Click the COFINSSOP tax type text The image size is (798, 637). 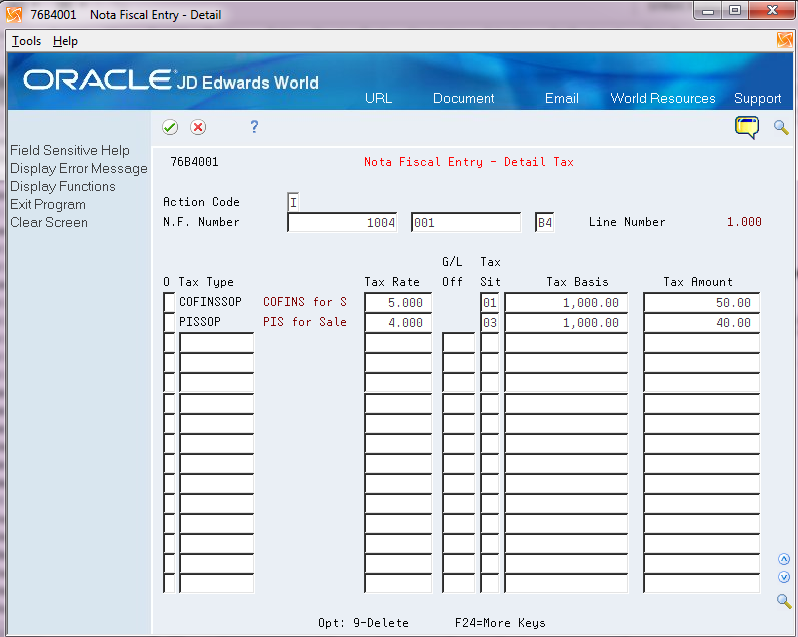pyautogui.click(x=210, y=302)
